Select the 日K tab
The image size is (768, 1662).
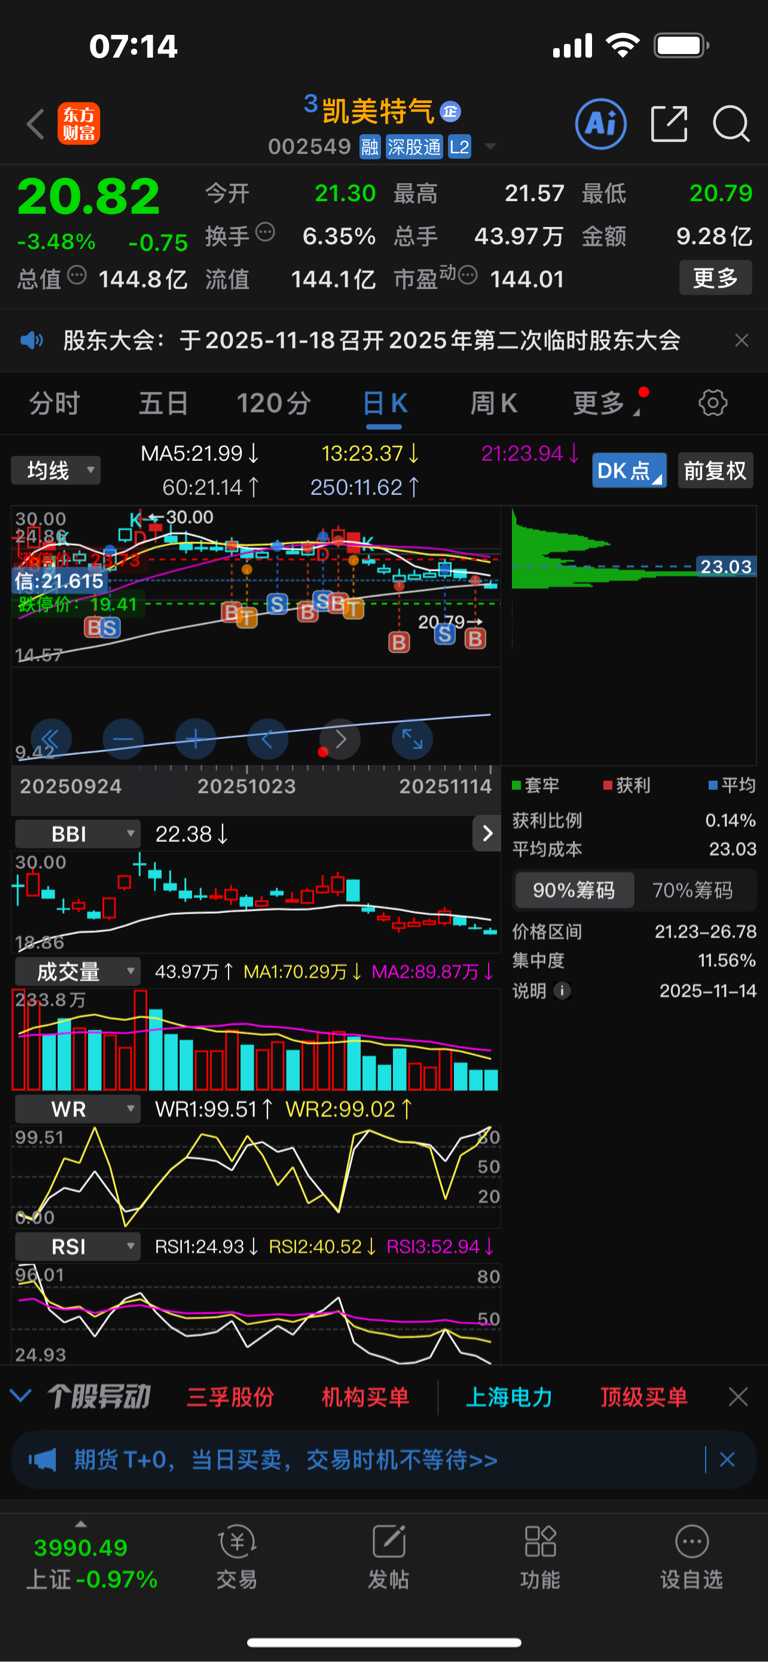[x=385, y=403]
